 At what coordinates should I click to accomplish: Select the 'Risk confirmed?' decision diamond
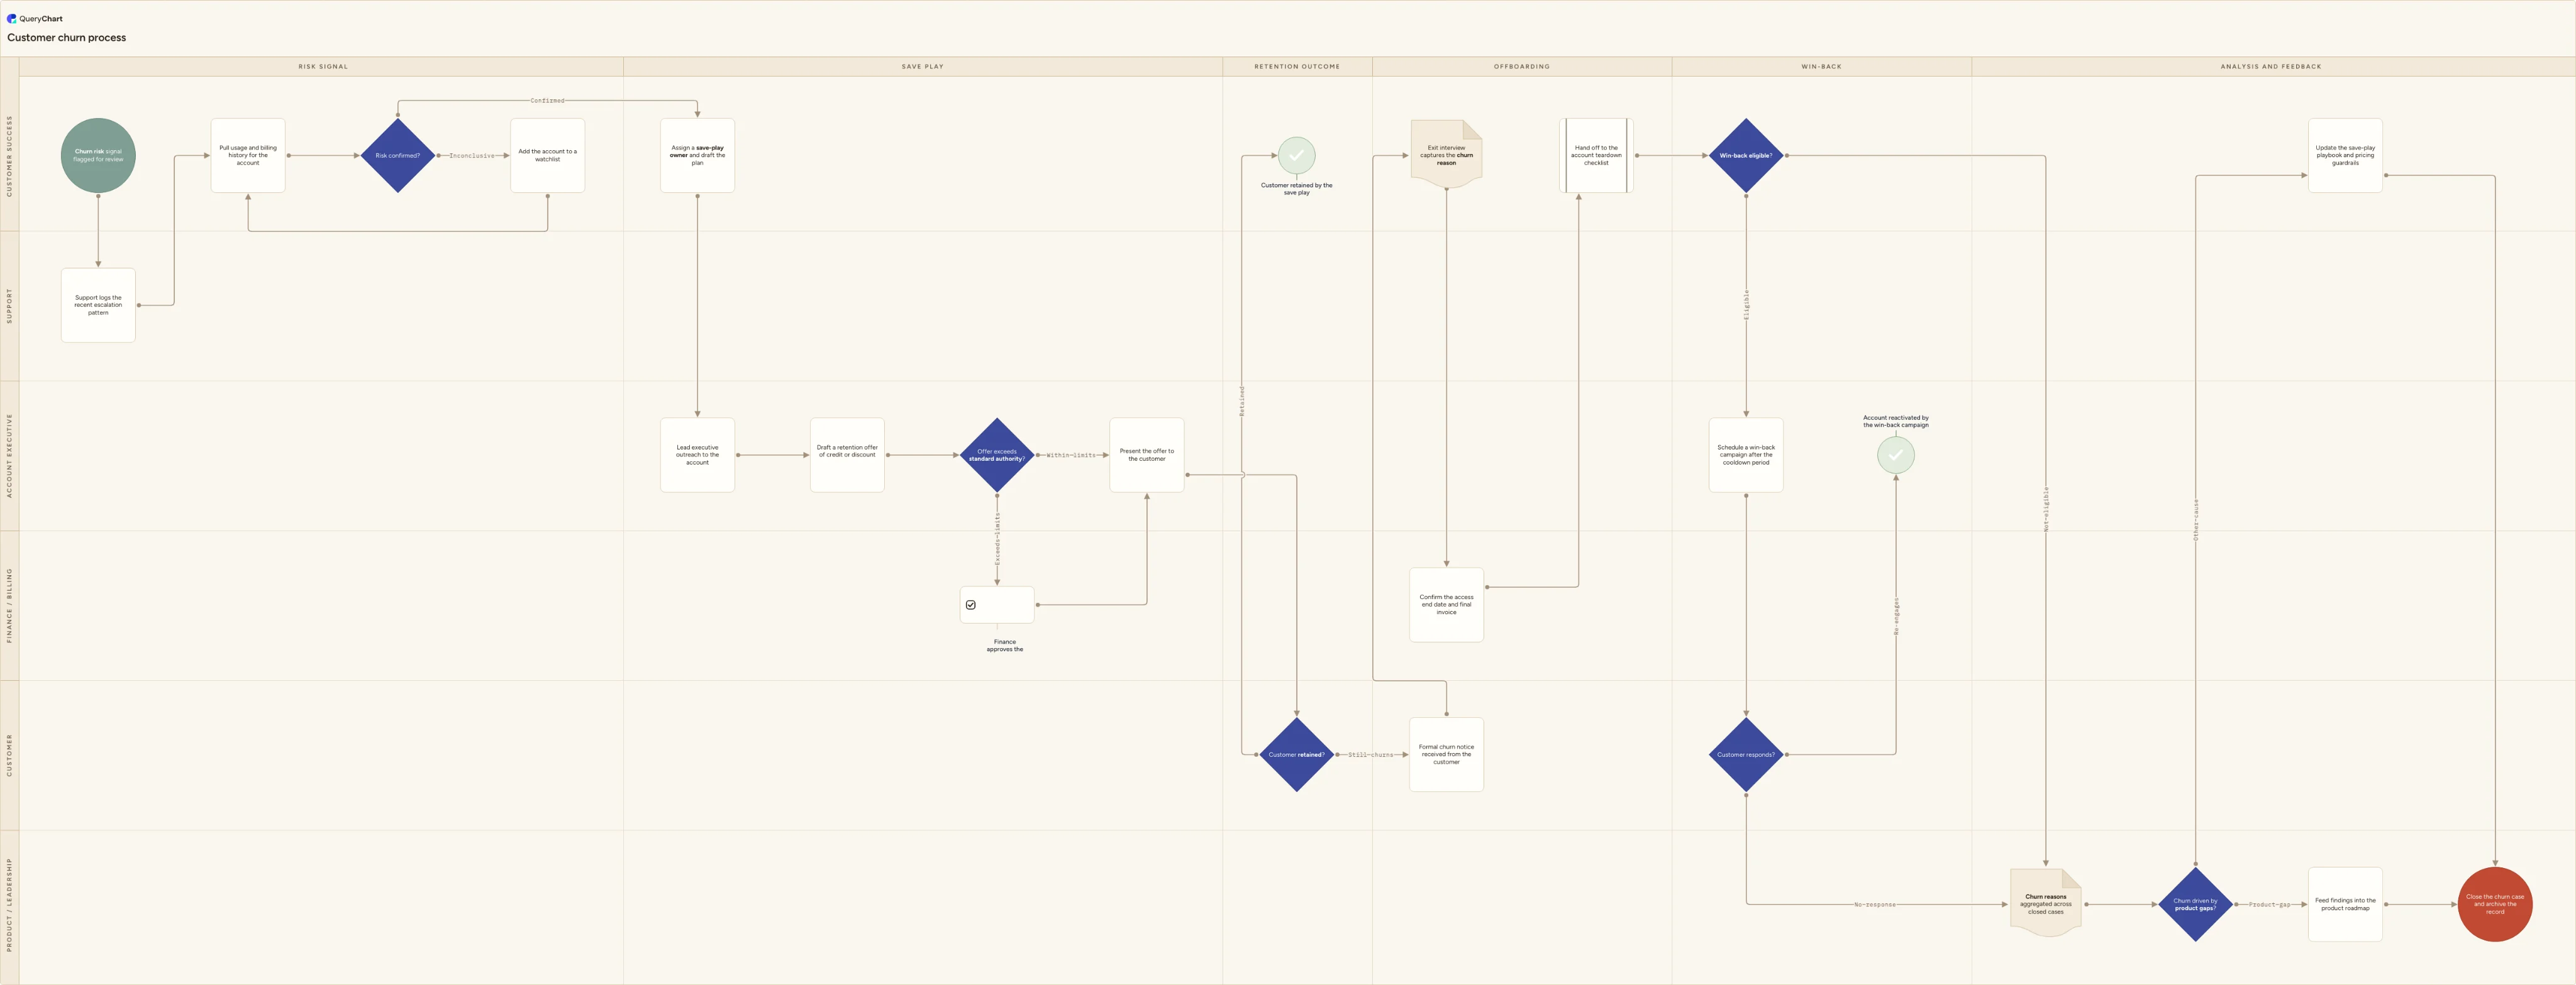[x=398, y=155]
